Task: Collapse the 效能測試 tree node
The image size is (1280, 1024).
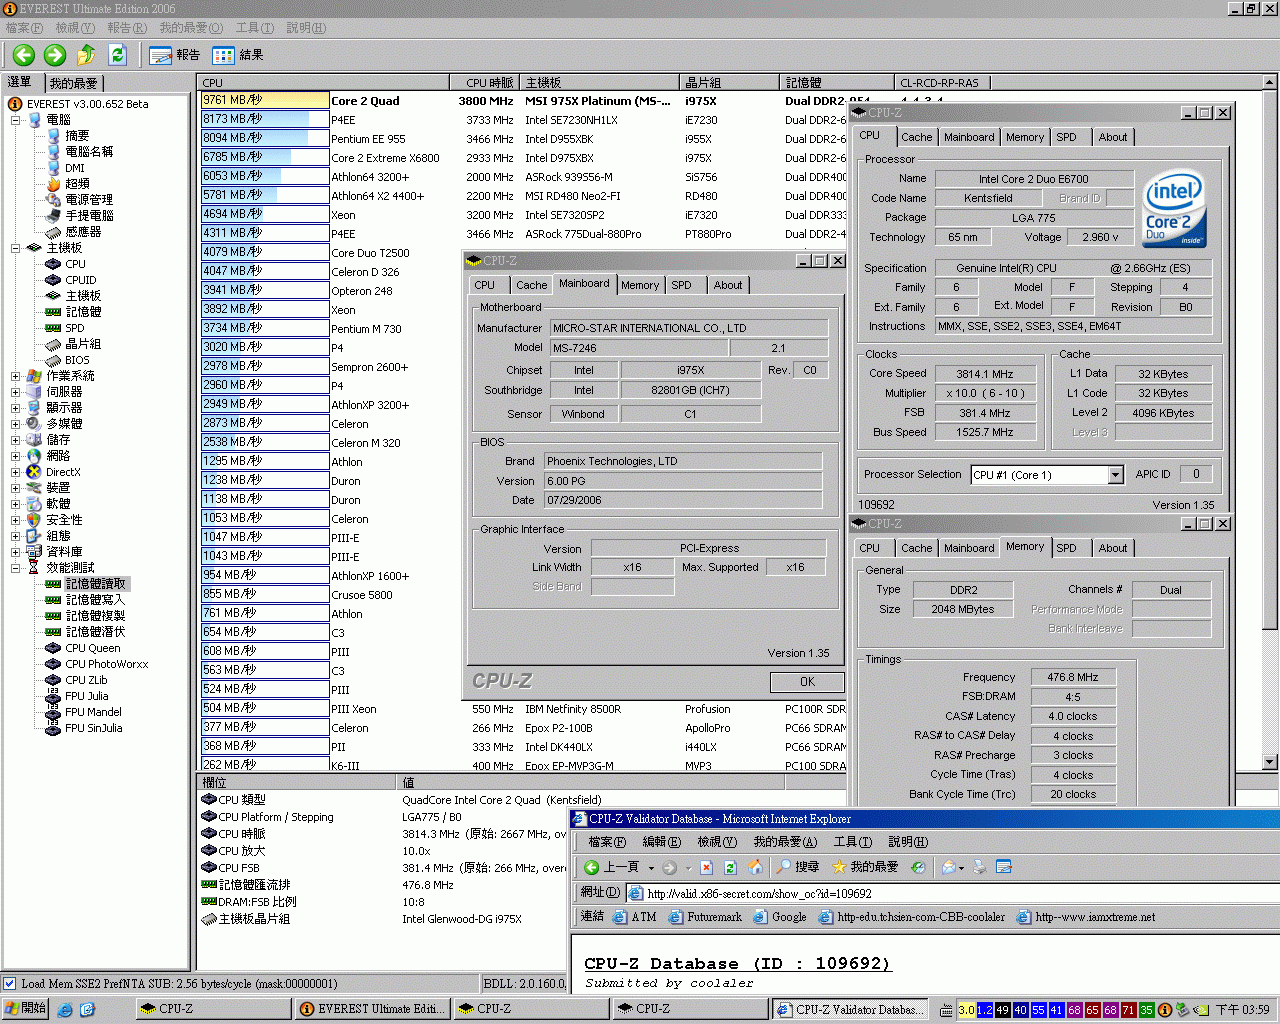Action: (x=16, y=568)
